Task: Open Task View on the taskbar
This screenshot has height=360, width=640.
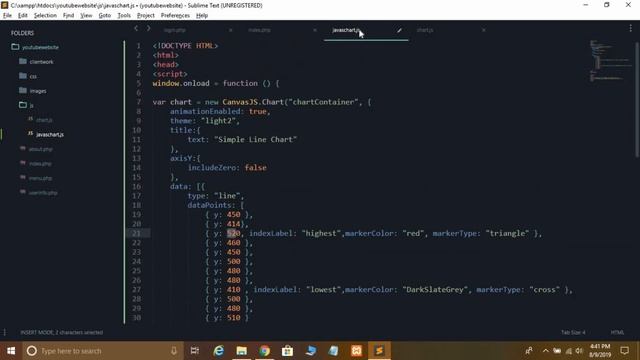Action: pos(195,351)
